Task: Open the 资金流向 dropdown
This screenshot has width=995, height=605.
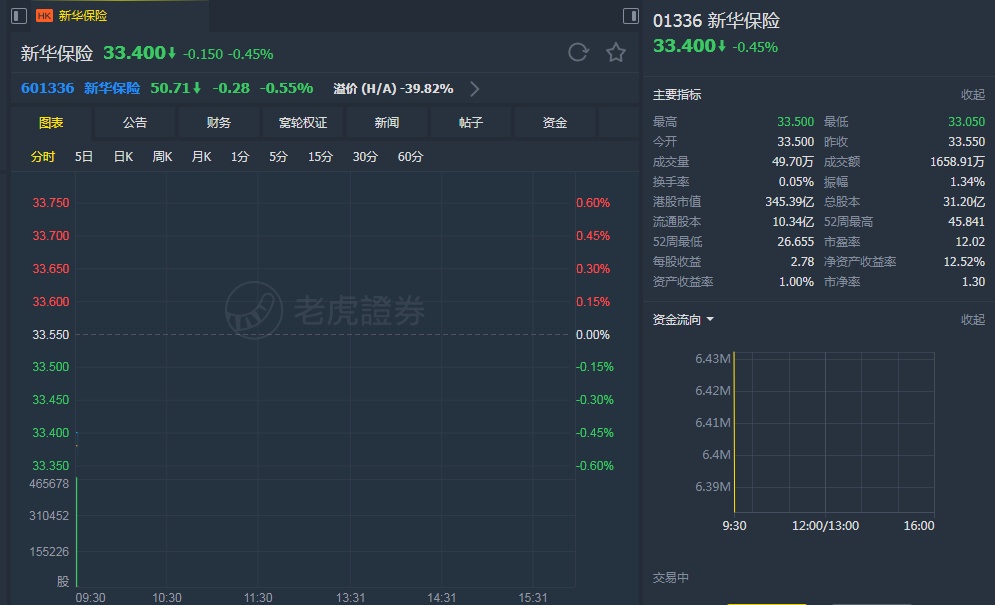Action: [x=710, y=319]
